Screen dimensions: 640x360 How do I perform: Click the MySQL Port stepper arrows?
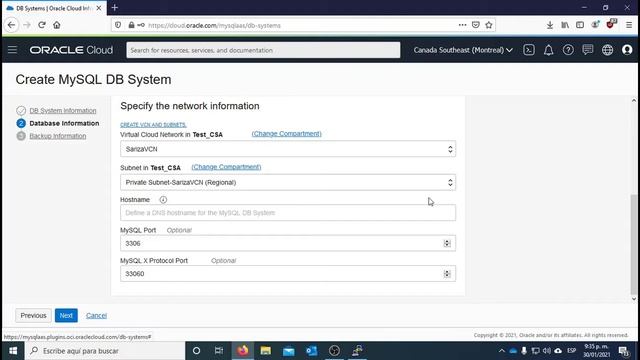(x=447, y=243)
